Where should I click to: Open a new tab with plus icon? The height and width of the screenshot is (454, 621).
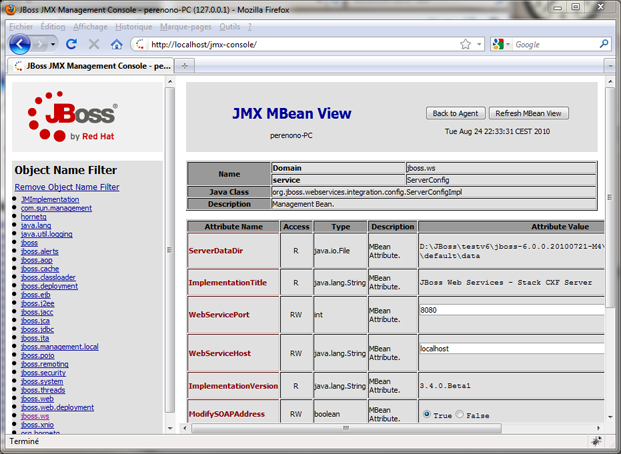187,65
